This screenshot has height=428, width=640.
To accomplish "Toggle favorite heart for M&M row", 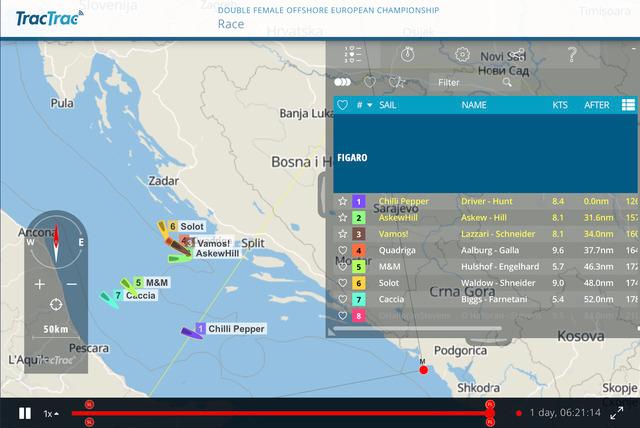I will (343, 267).
